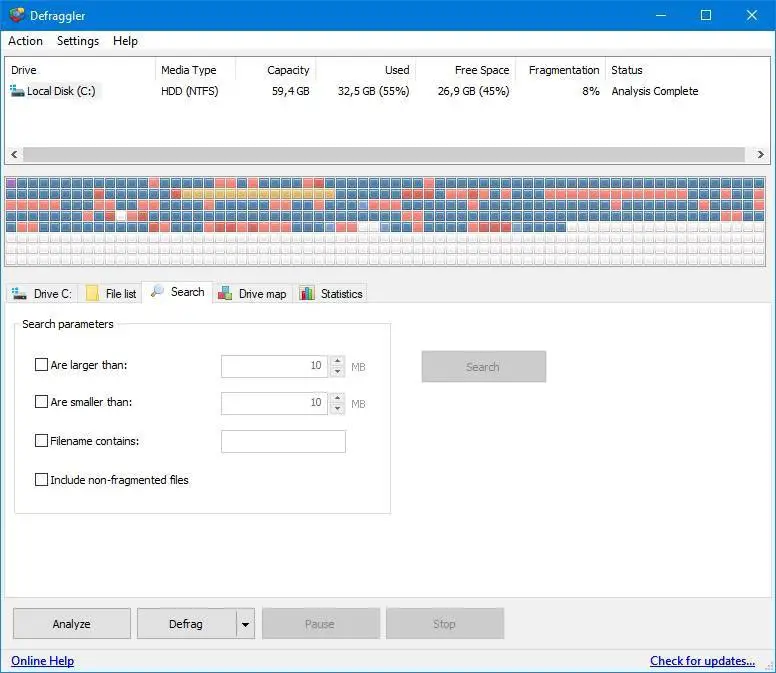Screen dimensions: 776x673
Task: Click the Used column header
Action: [x=366, y=70]
